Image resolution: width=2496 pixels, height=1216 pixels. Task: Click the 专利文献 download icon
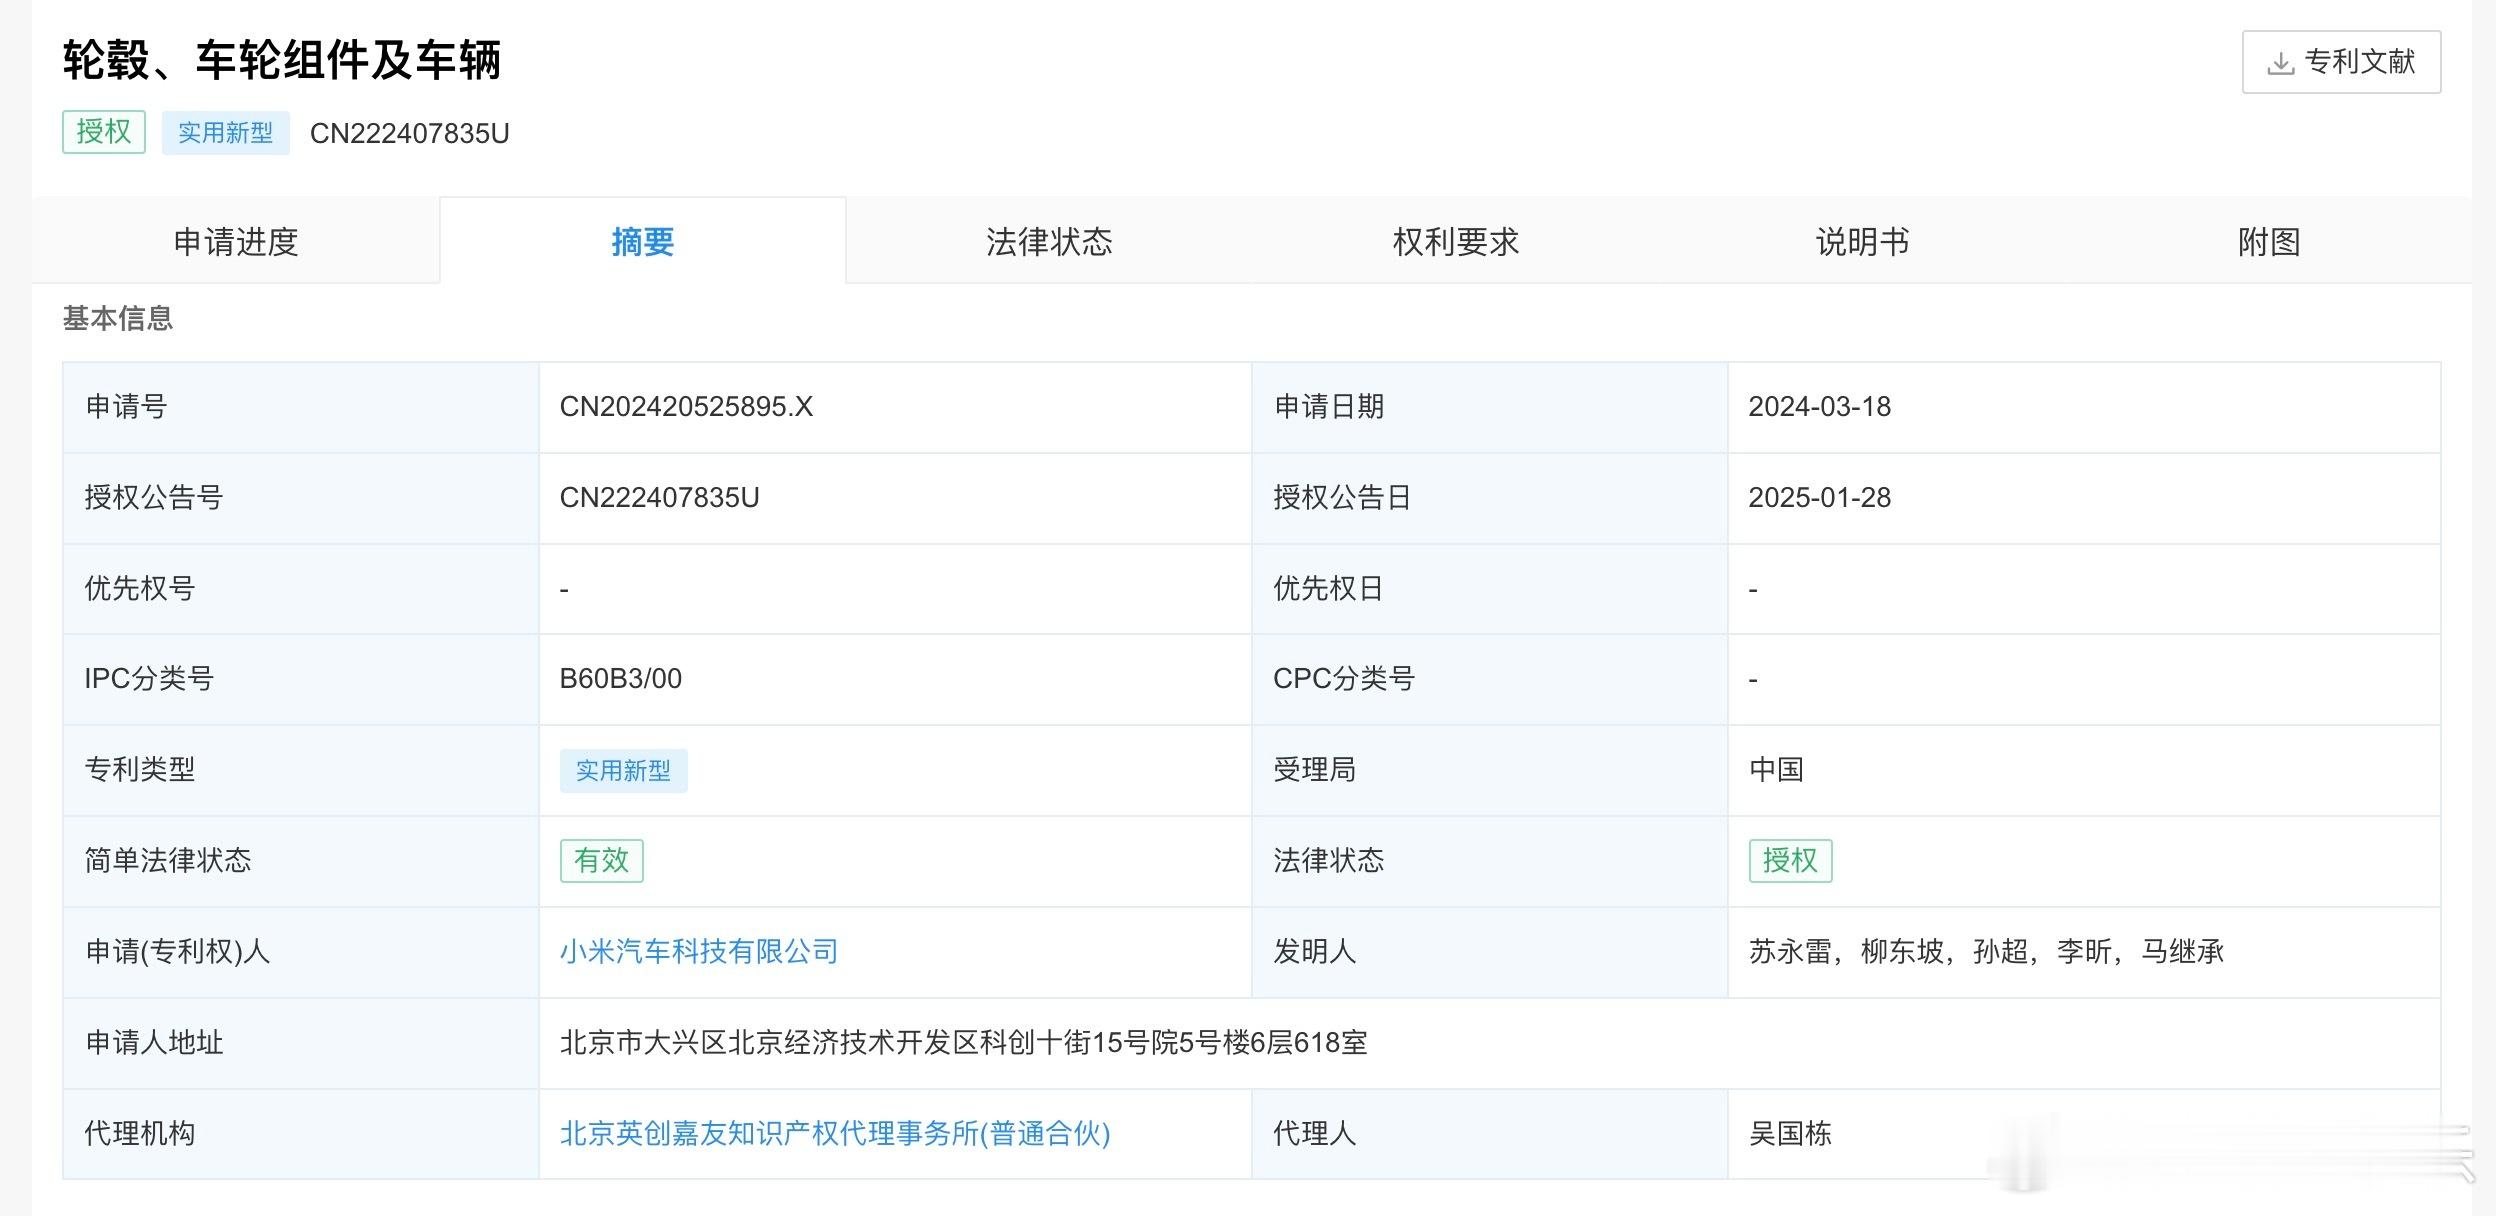pyautogui.click(x=2280, y=63)
